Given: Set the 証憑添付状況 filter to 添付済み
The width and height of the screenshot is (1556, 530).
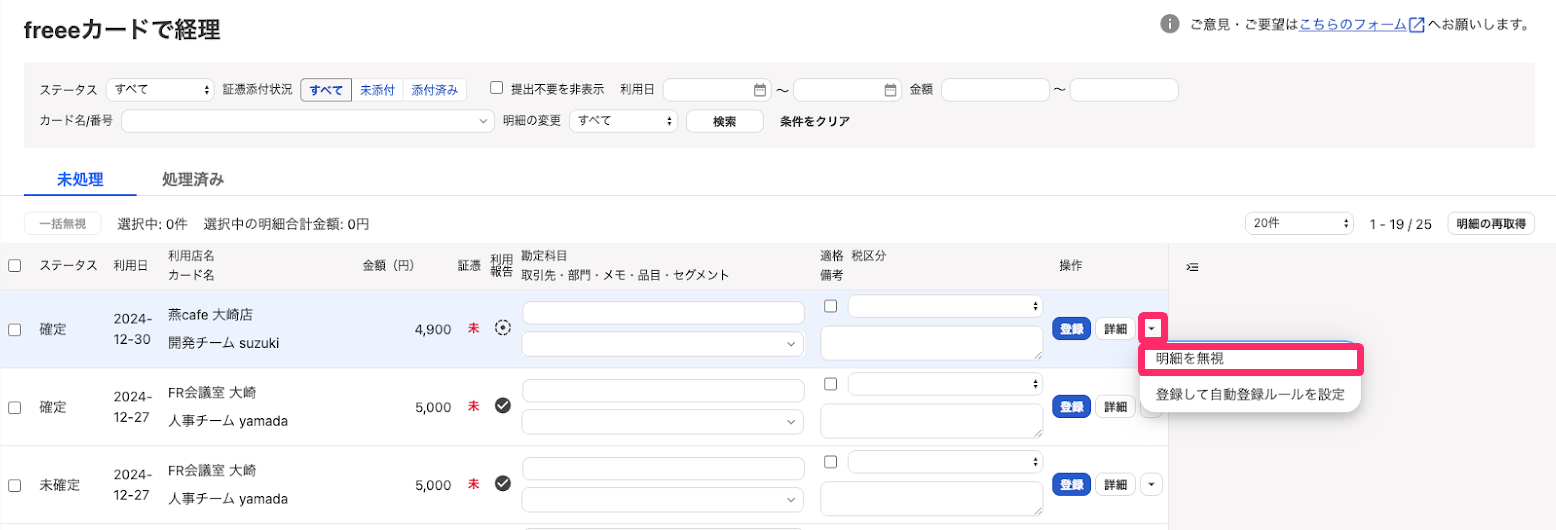Looking at the screenshot, I should pos(434,90).
